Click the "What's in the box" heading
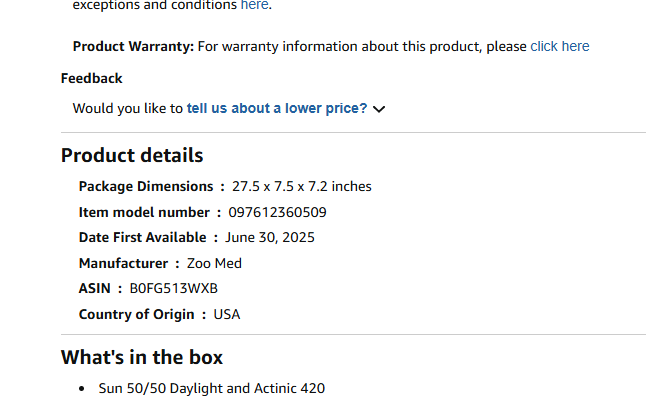The width and height of the screenshot is (646, 419). [142, 357]
